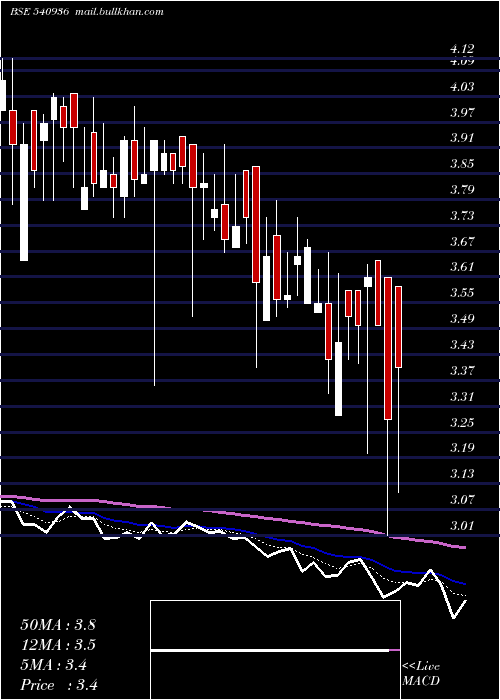Click the 3.97 price axis label

[462, 112]
